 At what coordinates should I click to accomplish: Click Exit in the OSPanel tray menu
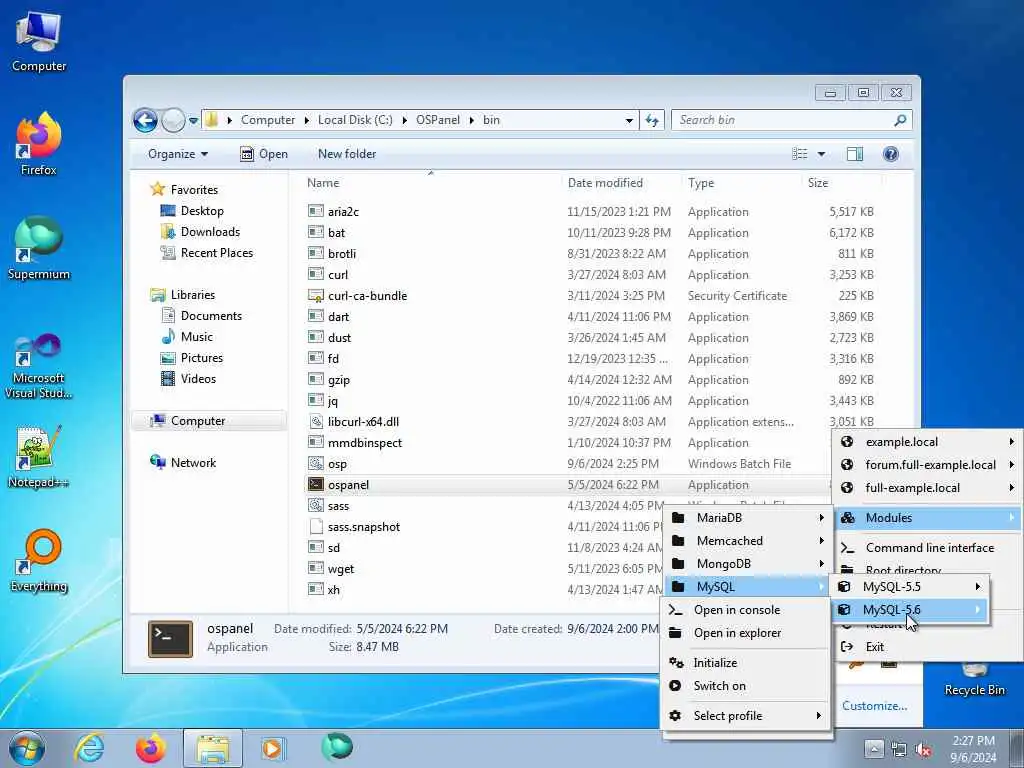(x=928, y=647)
